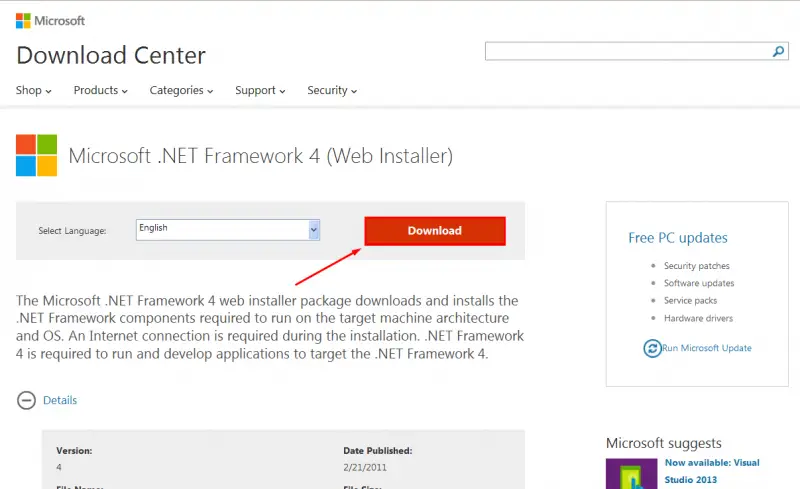
Task: Click the Security patches list item
Action: [x=696, y=266]
